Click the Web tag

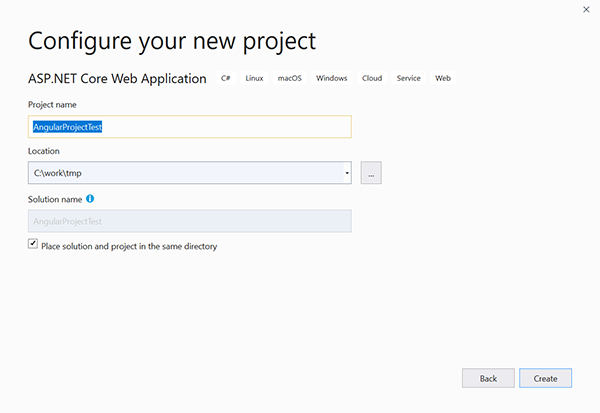(x=443, y=78)
